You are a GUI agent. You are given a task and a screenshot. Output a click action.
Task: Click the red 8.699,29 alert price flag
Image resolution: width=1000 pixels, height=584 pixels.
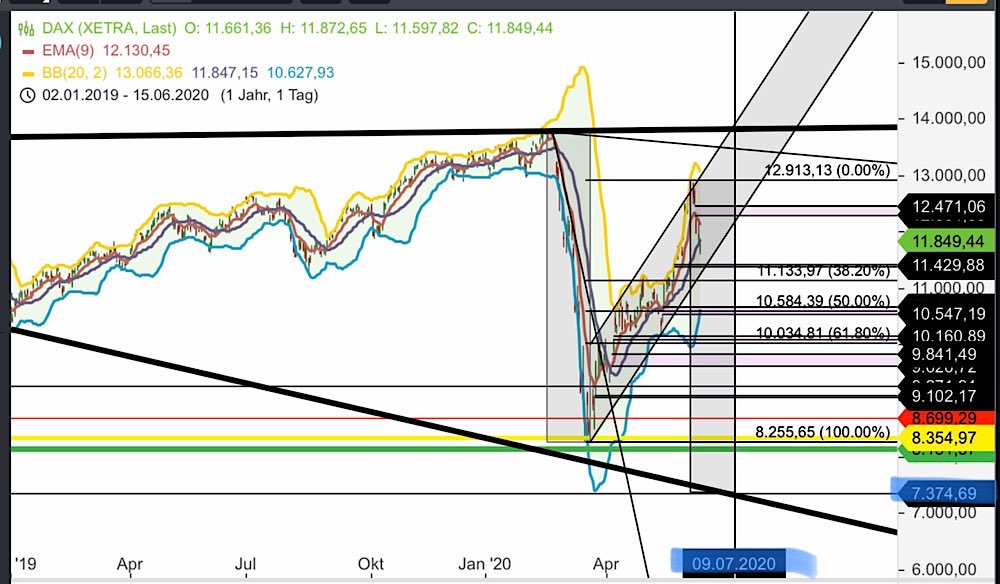click(946, 416)
